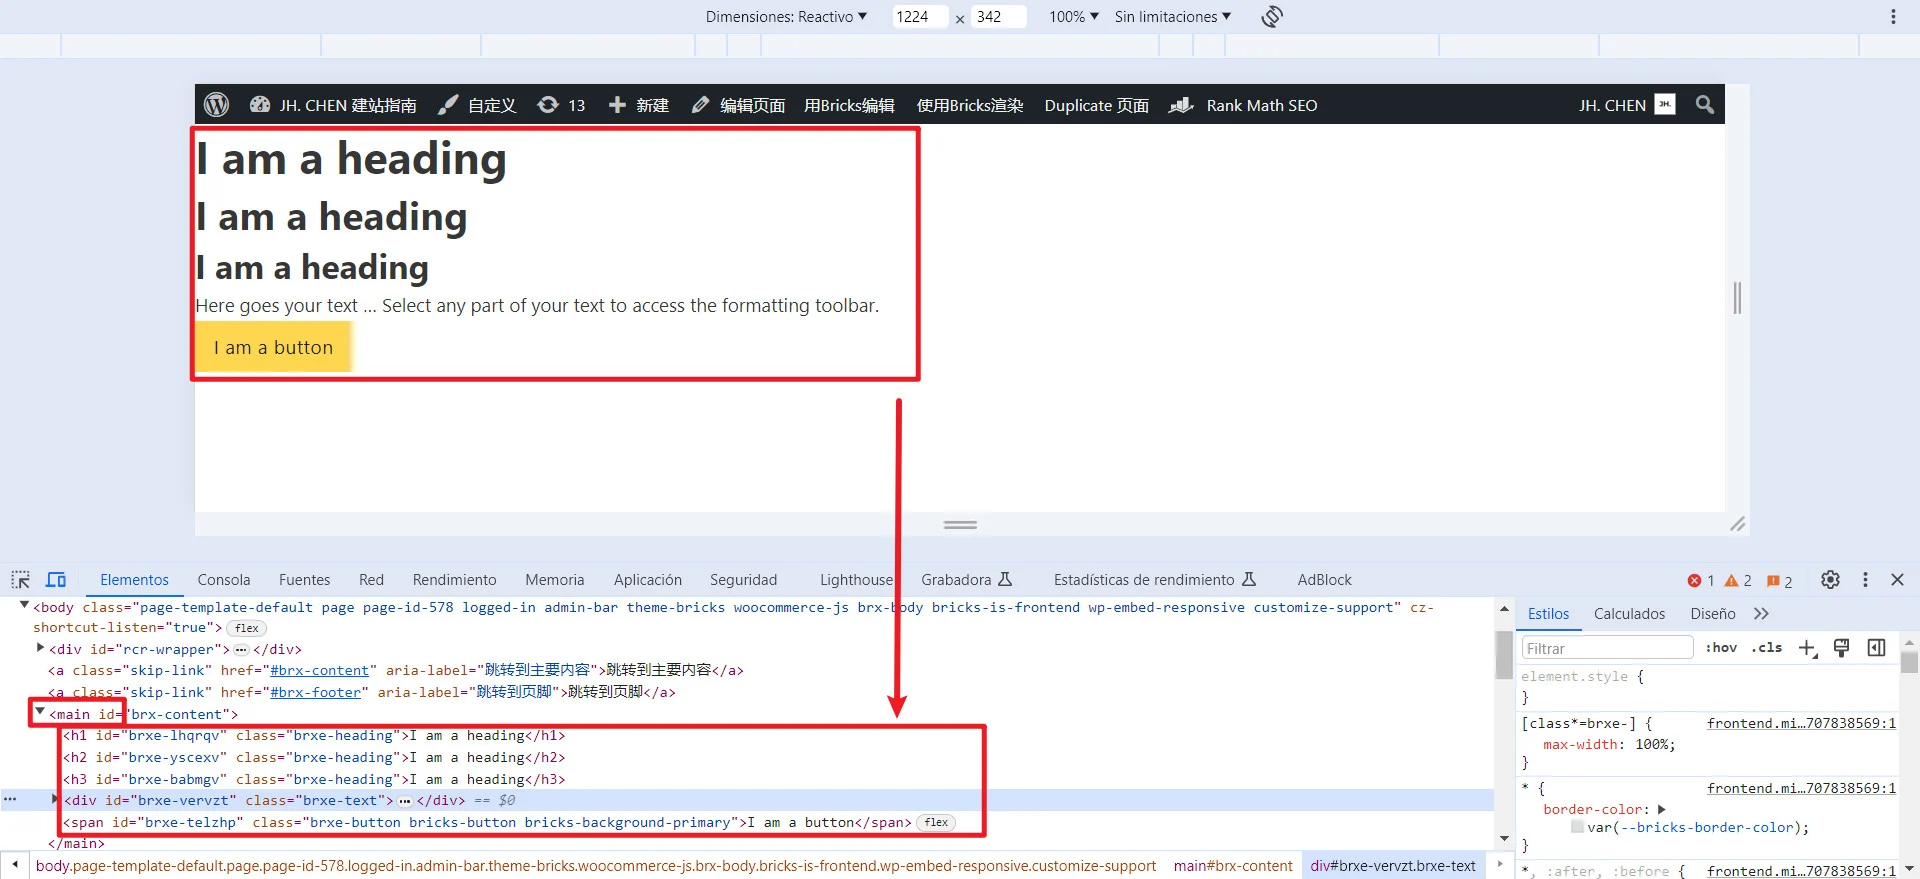The width and height of the screenshot is (1920, 879).
Task: Activate the inspect element picker icon
Action: click(20, 580)
